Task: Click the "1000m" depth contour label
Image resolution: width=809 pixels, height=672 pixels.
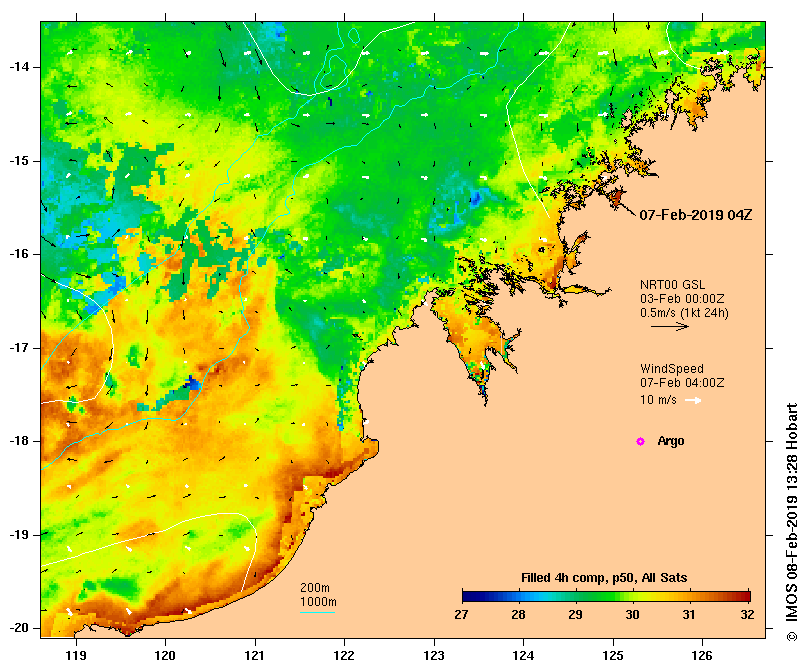Action: pos(318,602)
